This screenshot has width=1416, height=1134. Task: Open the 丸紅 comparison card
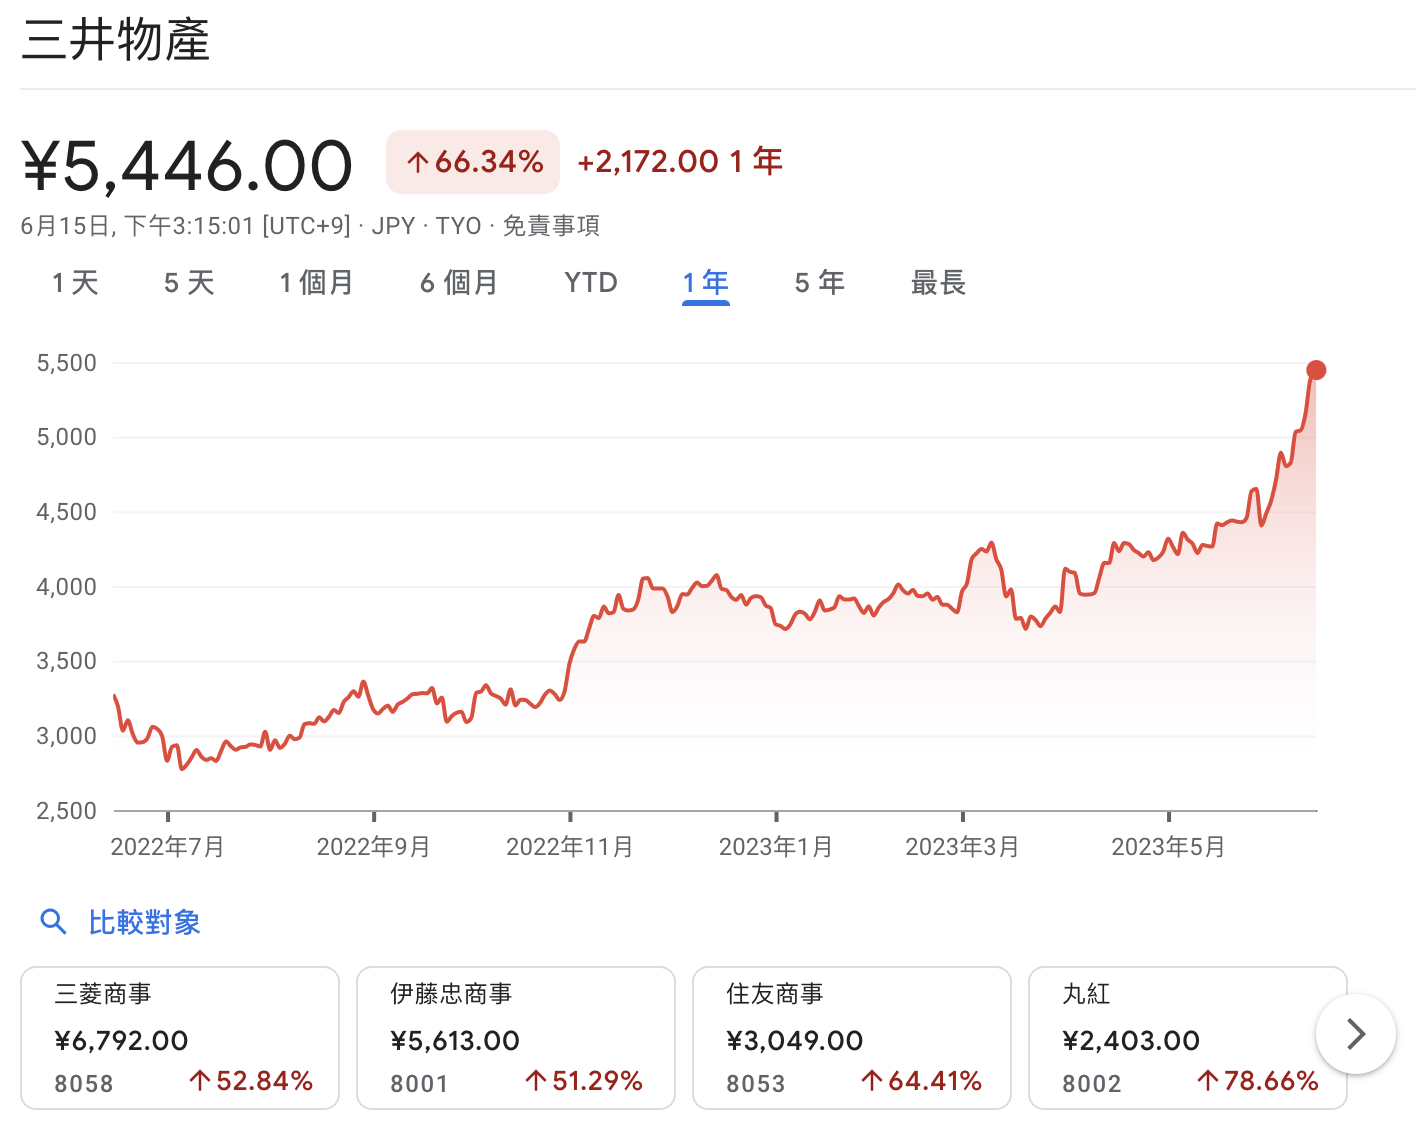[1188, 1038]
